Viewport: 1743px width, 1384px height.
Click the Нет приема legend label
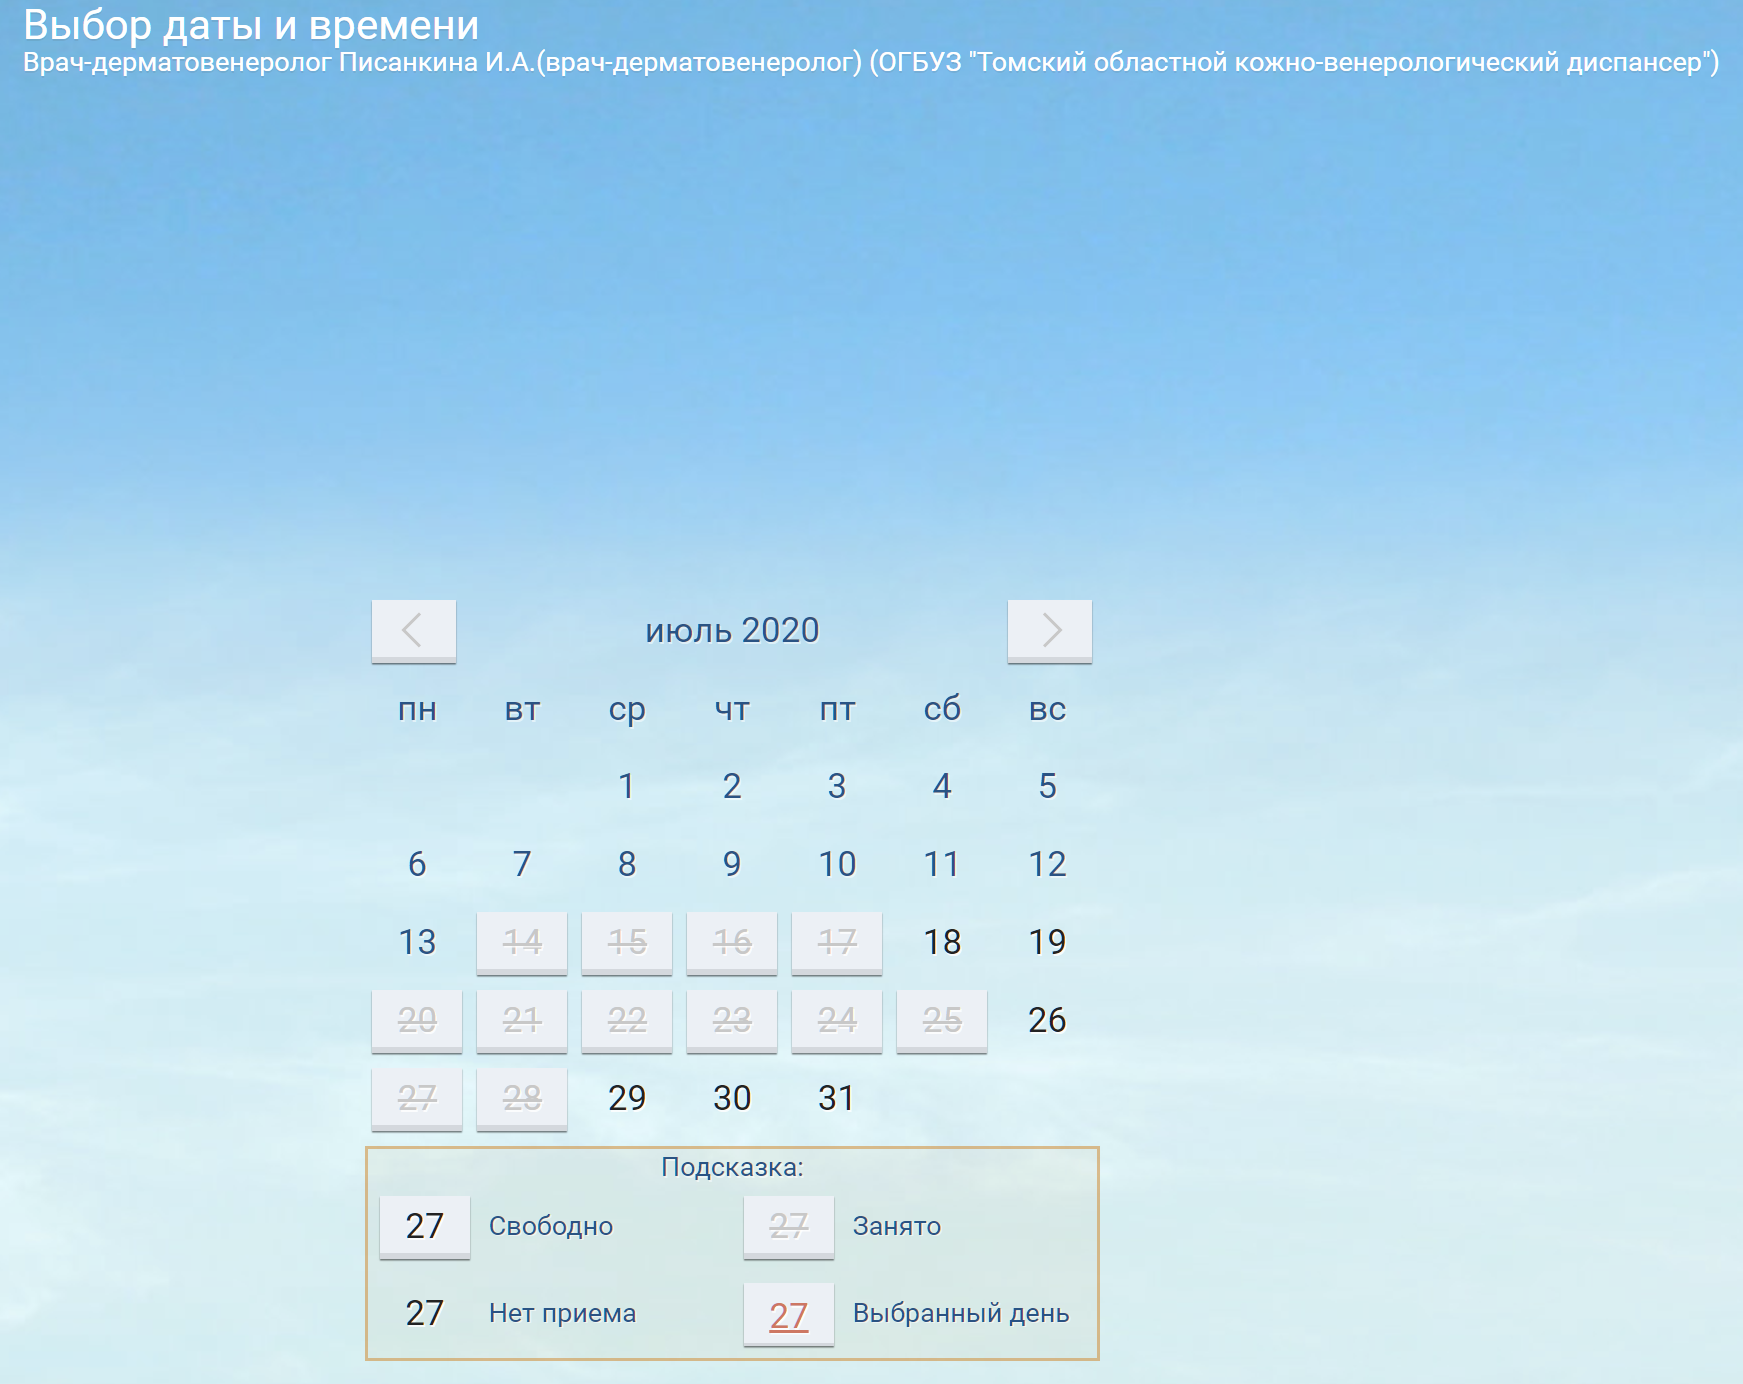point(562,1313)
